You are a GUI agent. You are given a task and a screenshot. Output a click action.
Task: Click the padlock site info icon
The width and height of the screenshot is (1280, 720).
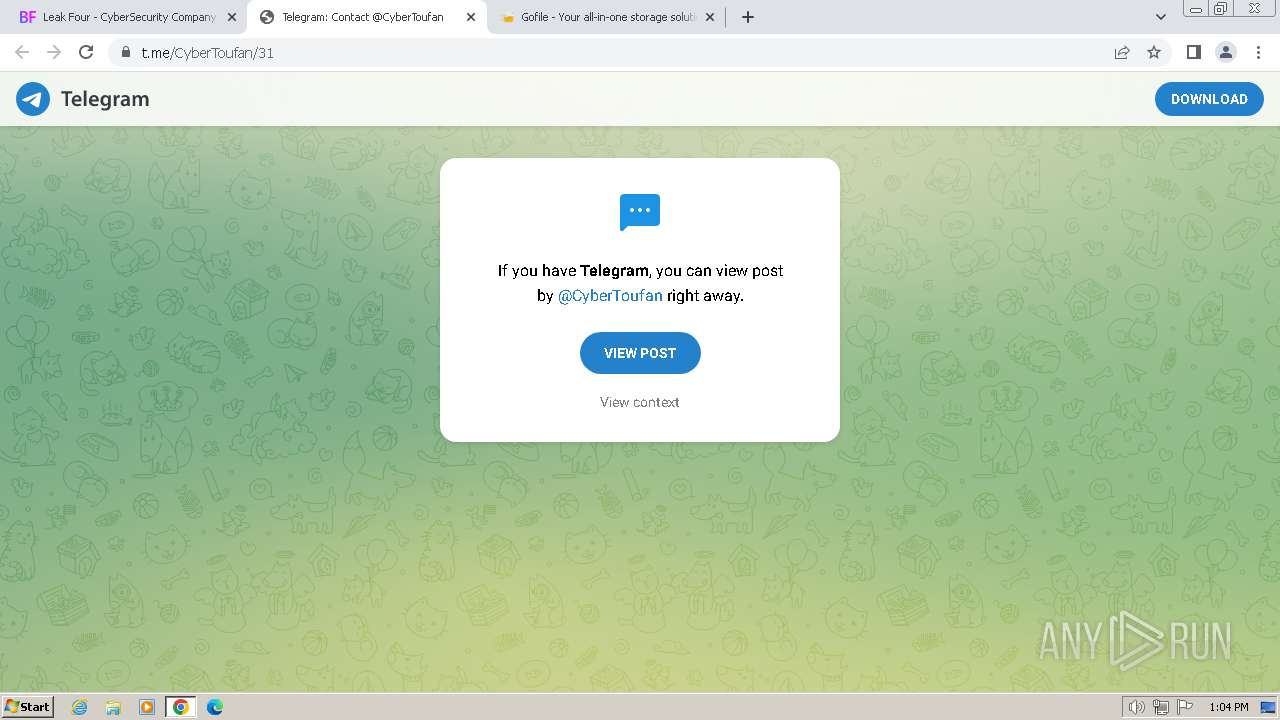[126, 52]
